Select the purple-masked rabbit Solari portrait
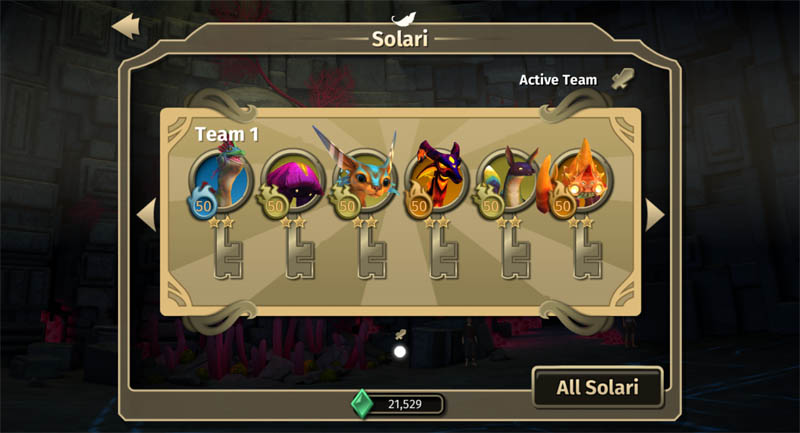 pos(509,180)
